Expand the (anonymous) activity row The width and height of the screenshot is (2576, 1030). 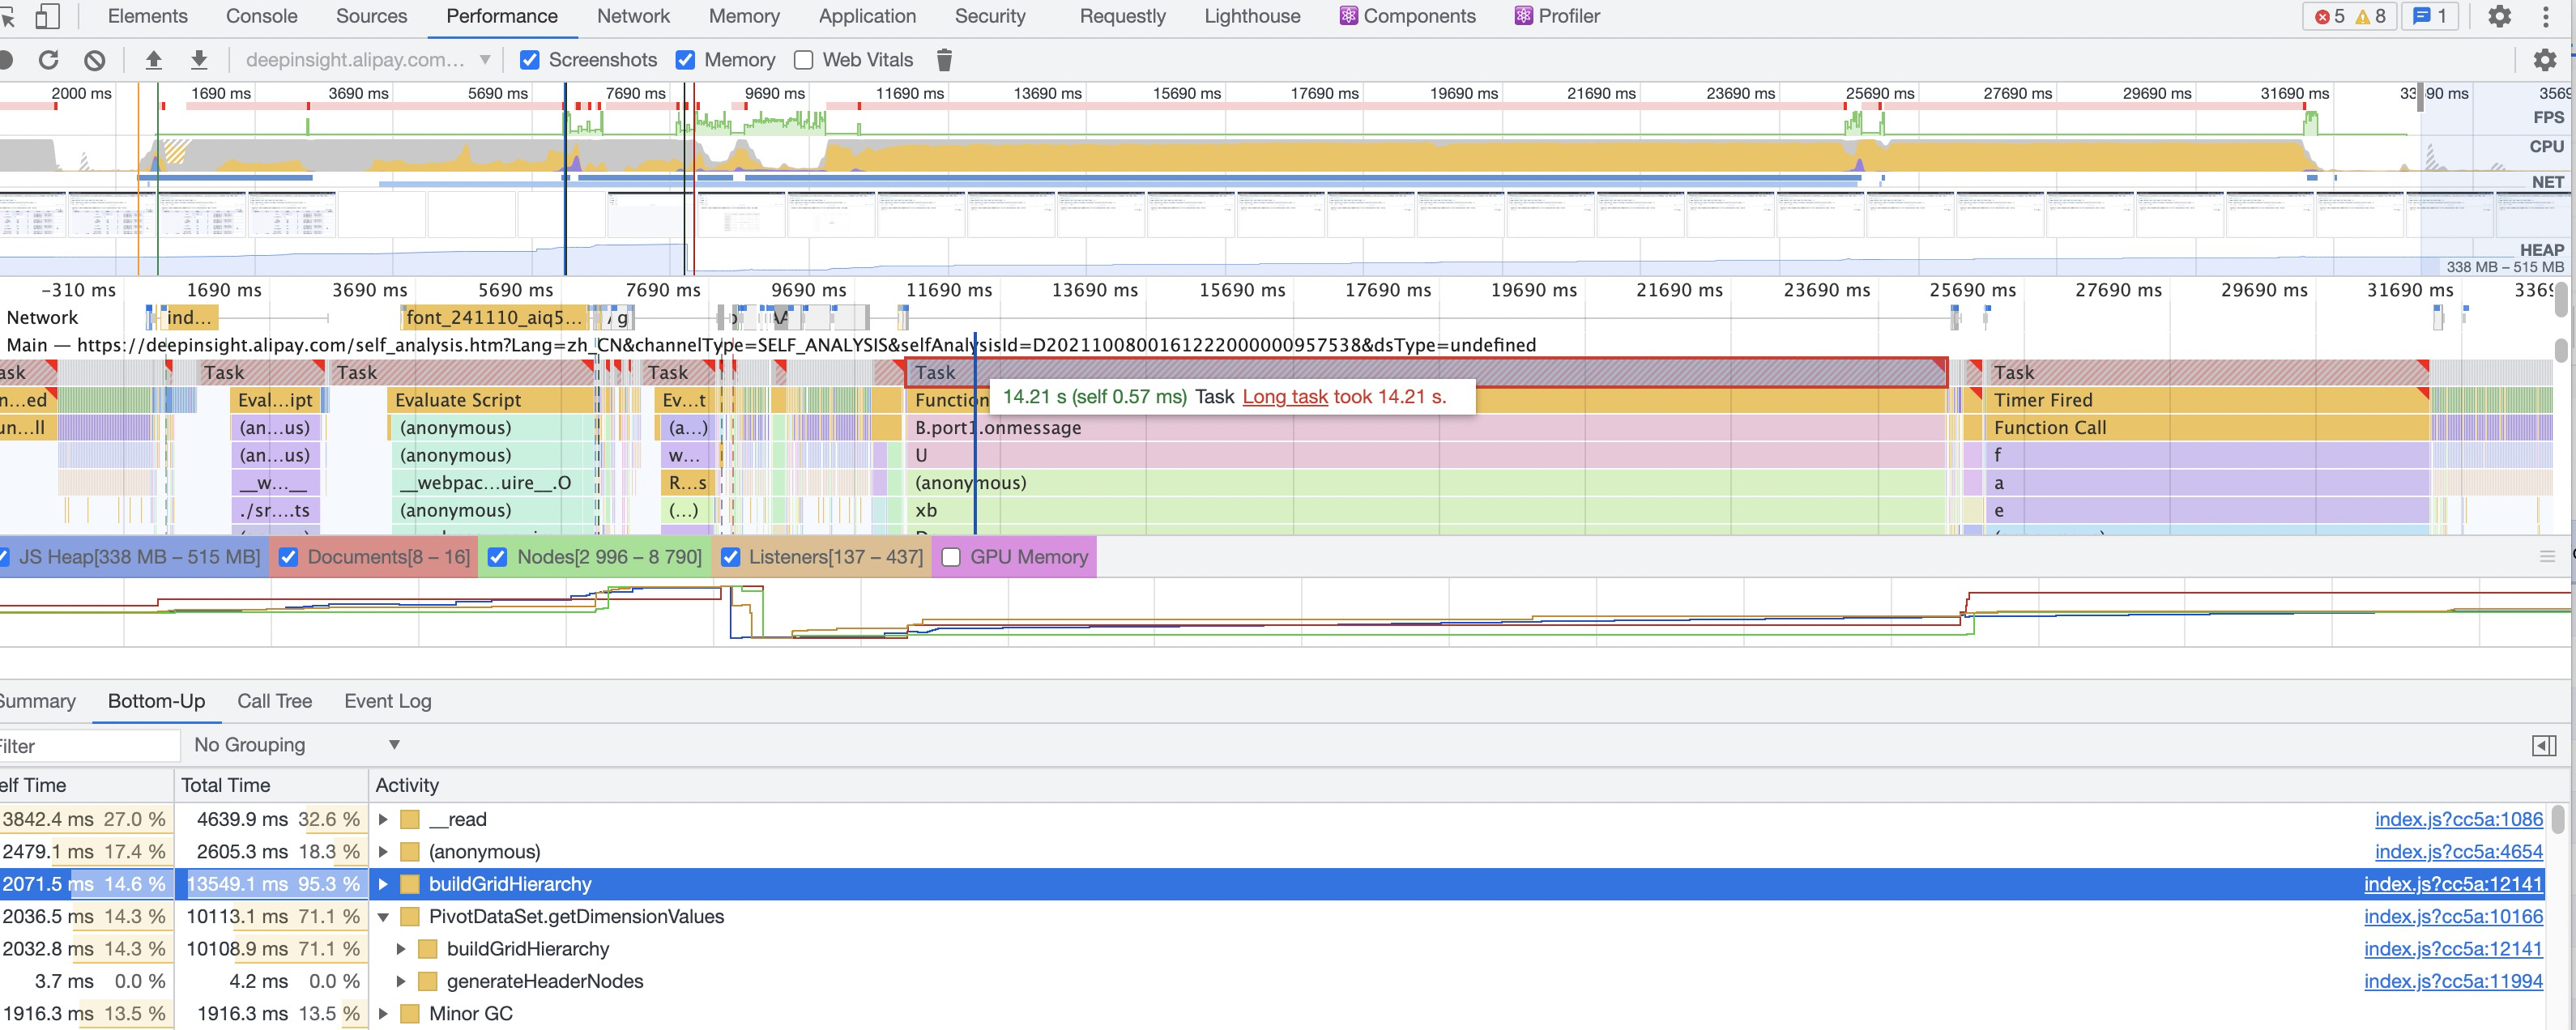click(383, 852)
